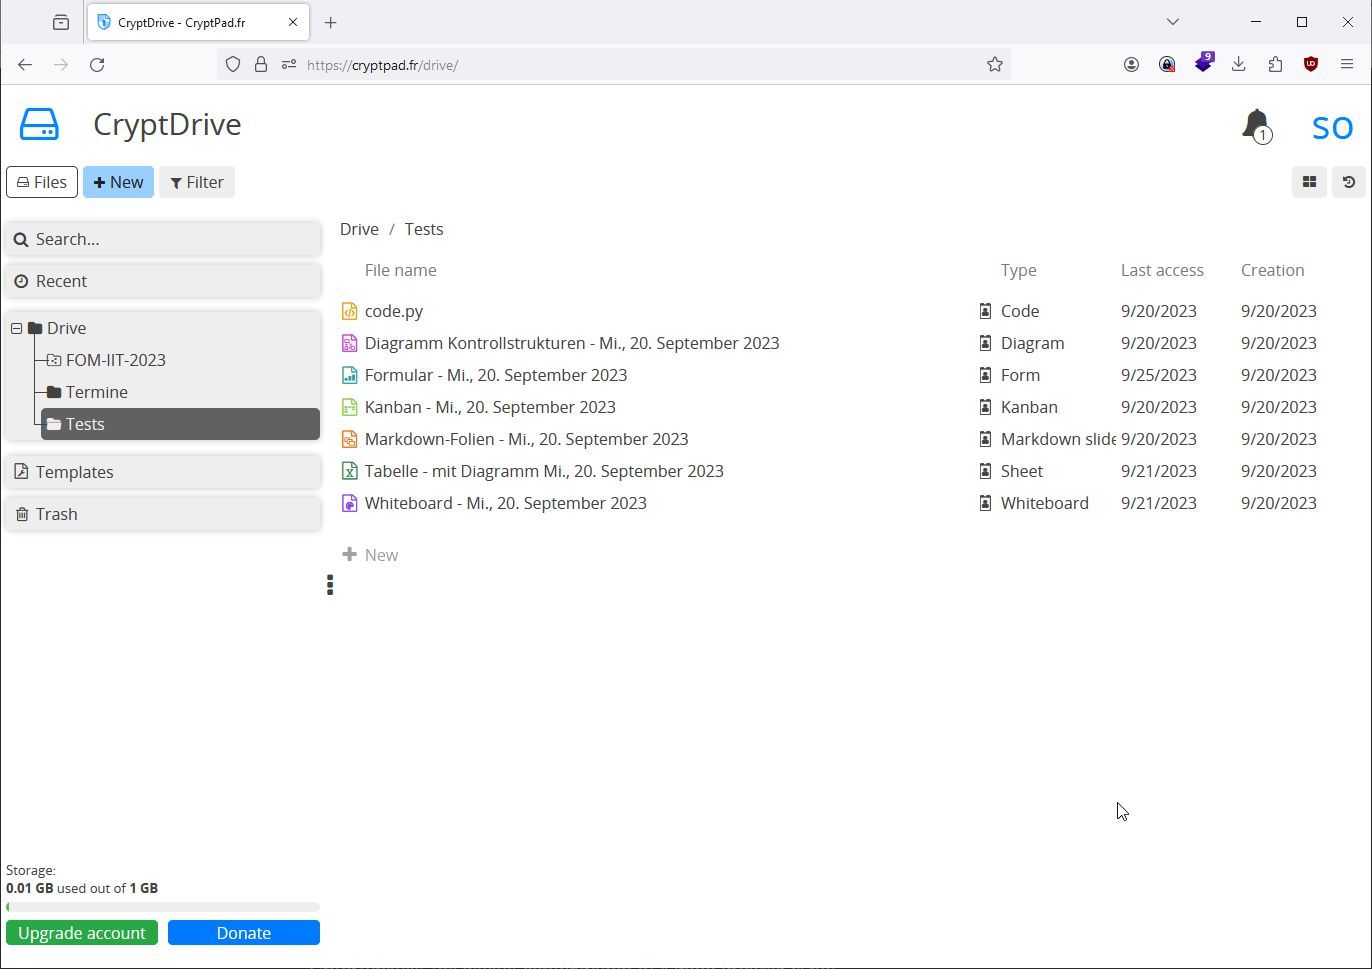Sort by Last access column header
Image resolution: width=1372 pixels, height=969 pixels.
click(x=1162, y=270)
